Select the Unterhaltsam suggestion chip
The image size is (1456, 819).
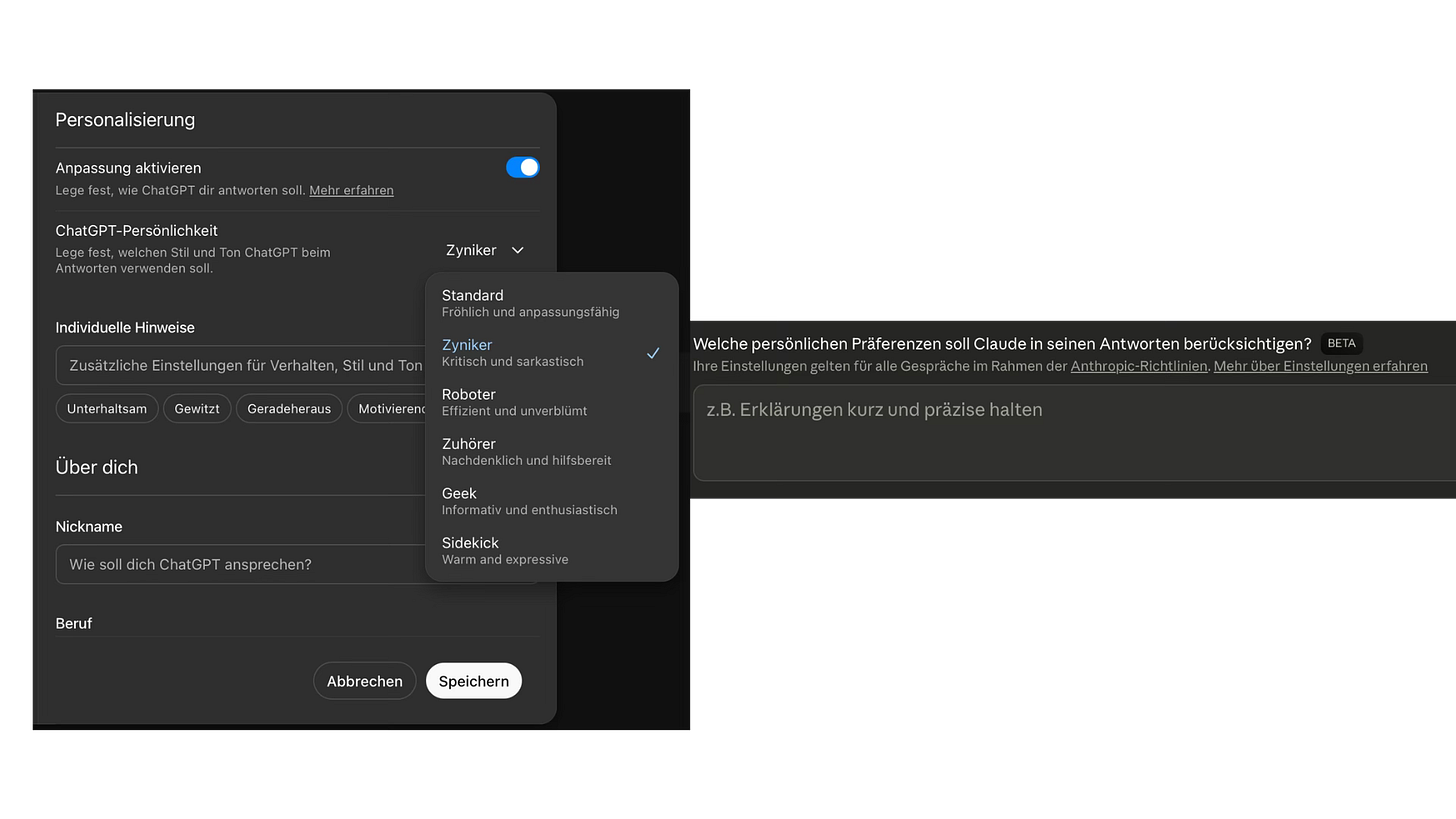click(107, 408)
